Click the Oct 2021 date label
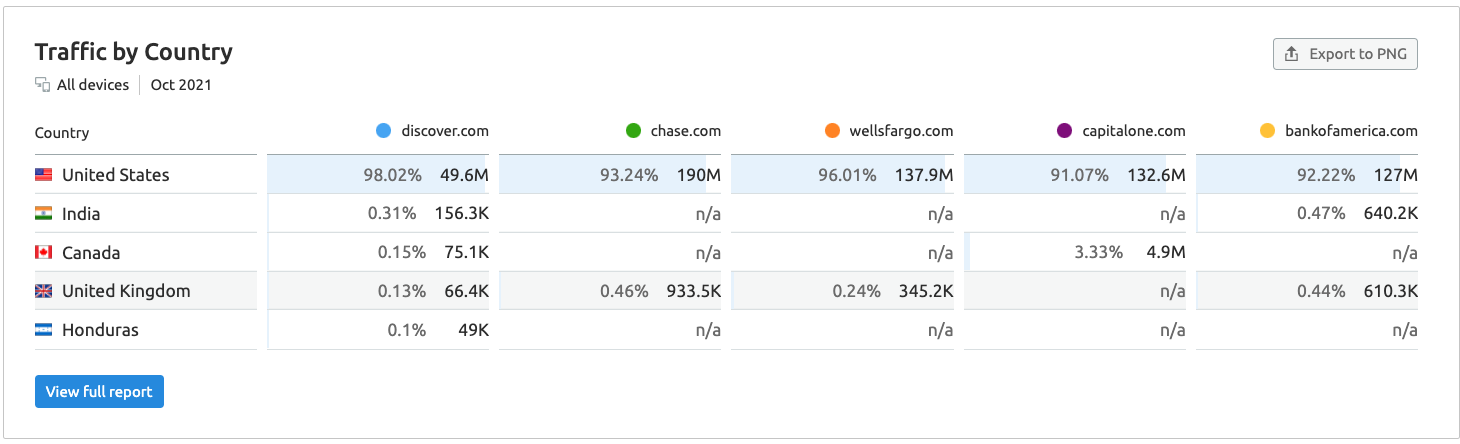1460x444 pixels. point(181,85)
